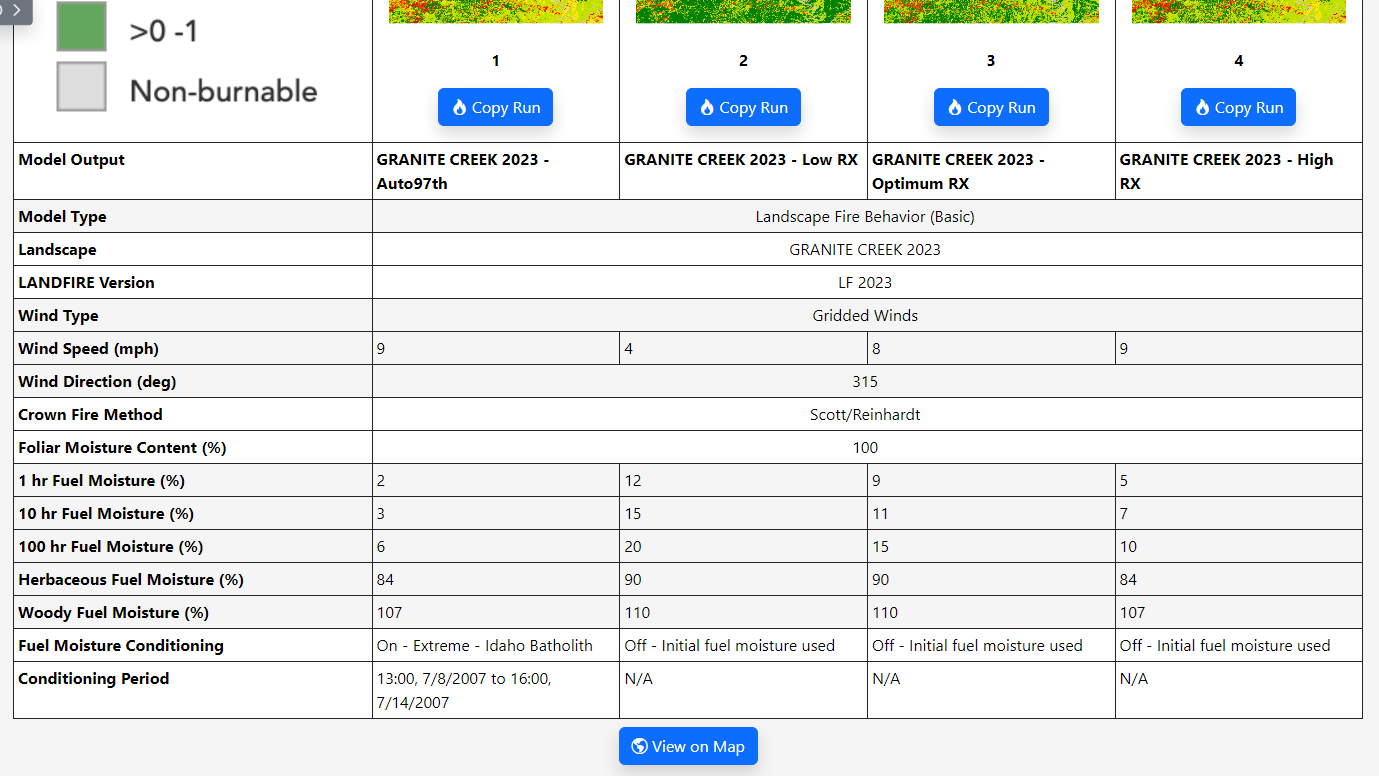Screen dimensions: 1379x776
Task: Click the globe icon inside View on Map
Action: point(639,746)
